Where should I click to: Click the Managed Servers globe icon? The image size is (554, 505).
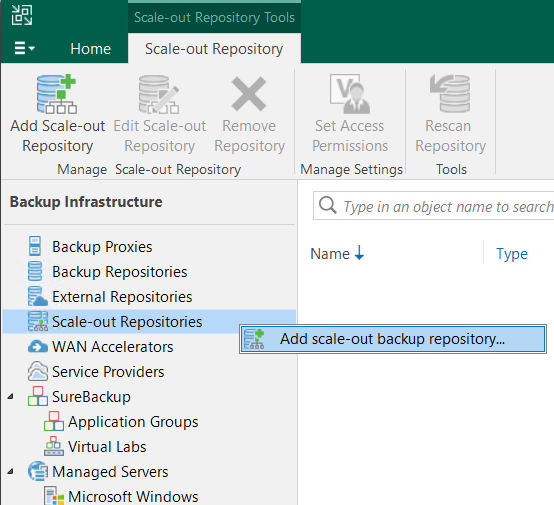tap(37, 471)
